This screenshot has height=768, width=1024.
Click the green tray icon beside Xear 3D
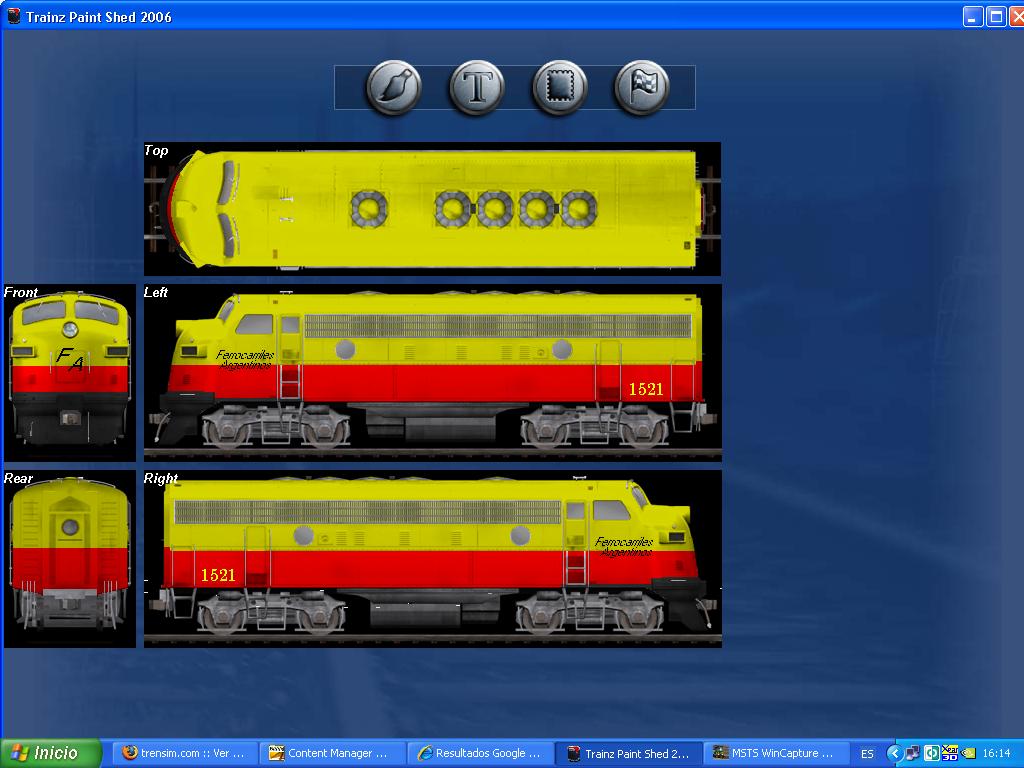click(931, 753)
